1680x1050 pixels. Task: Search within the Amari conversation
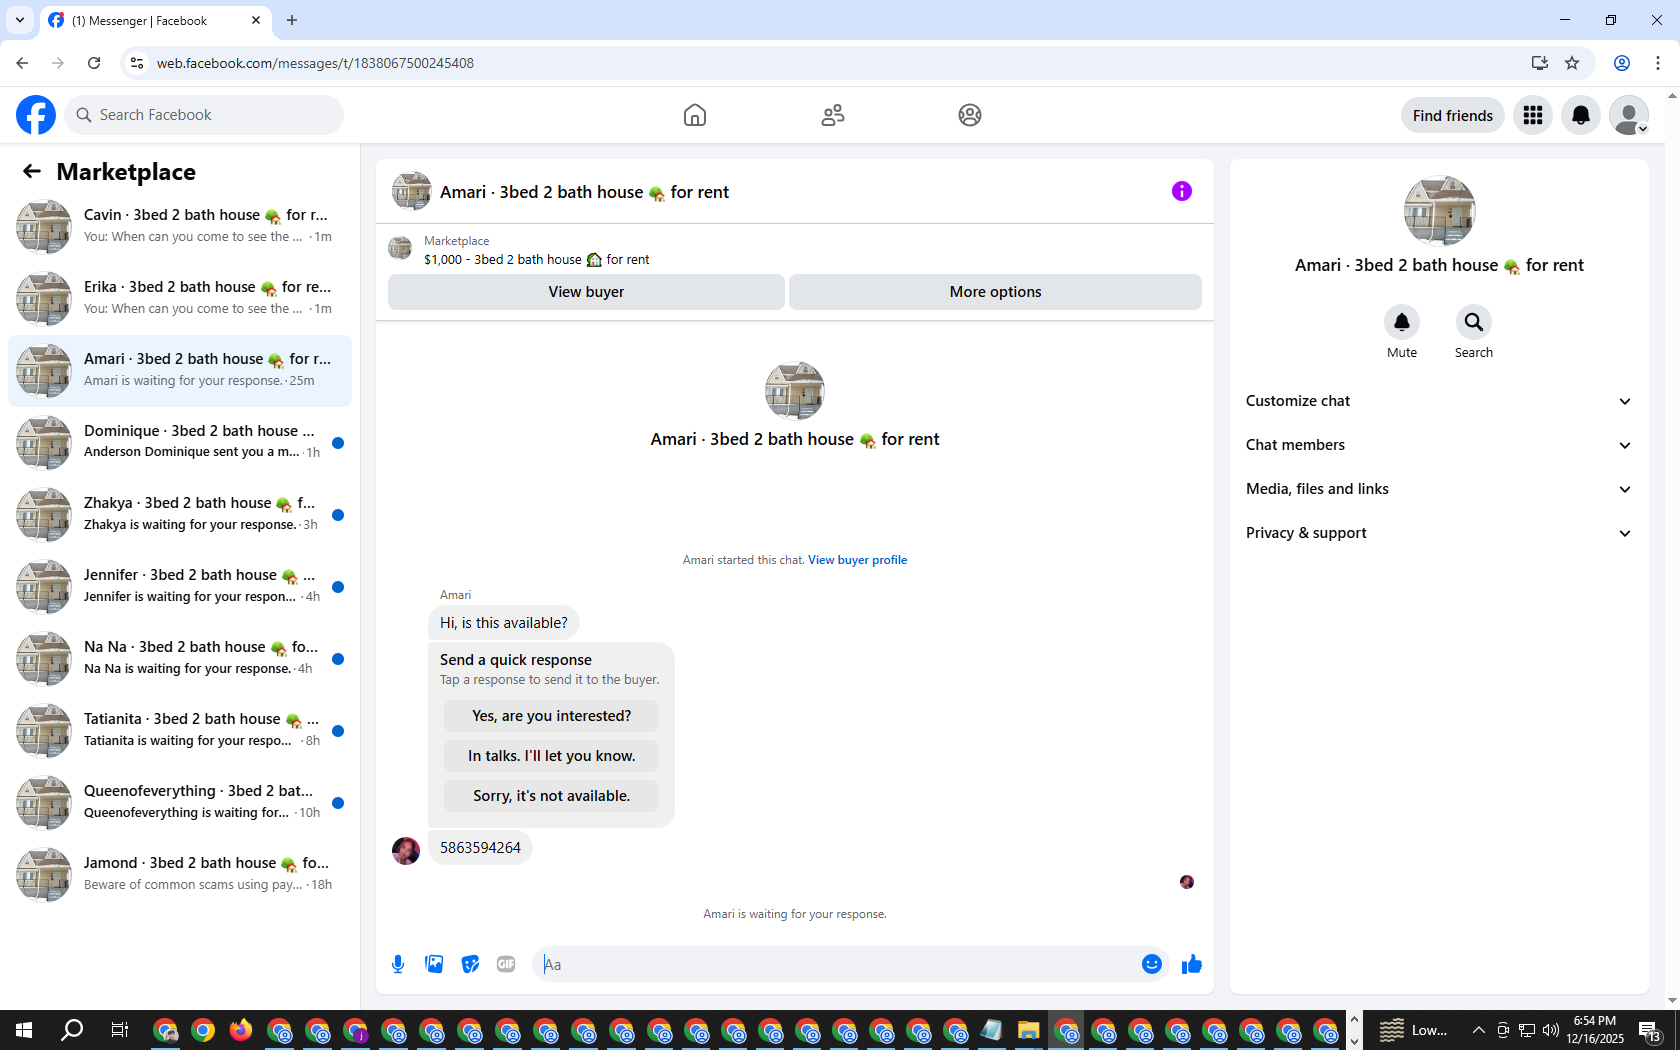(1474, 322)
